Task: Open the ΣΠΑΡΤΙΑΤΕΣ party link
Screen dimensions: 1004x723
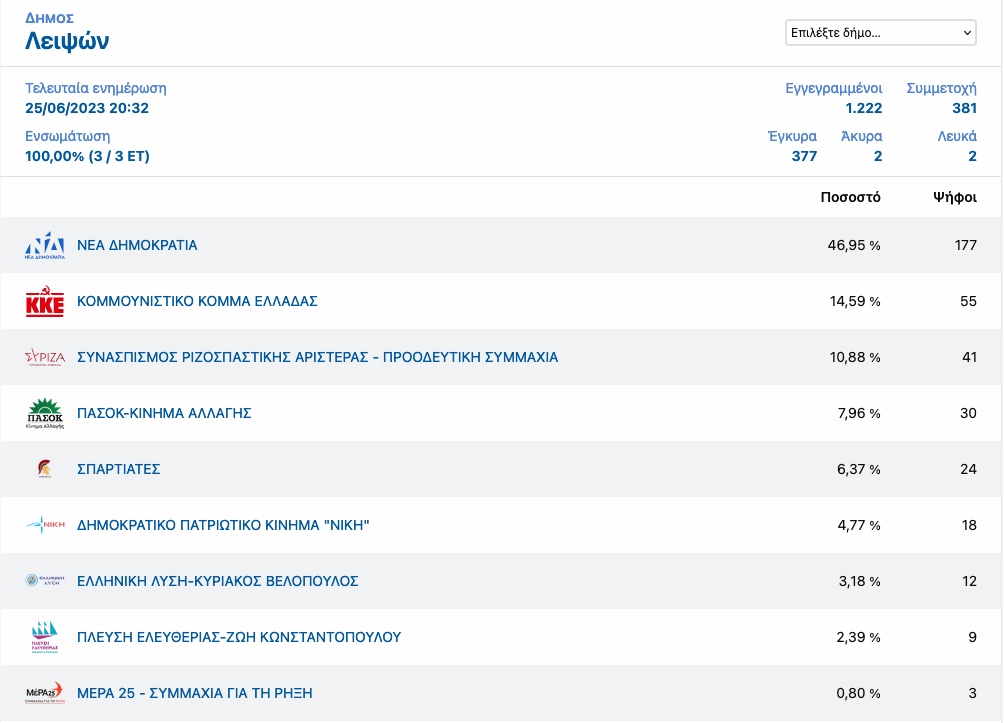Action: [x=118, y=469]
